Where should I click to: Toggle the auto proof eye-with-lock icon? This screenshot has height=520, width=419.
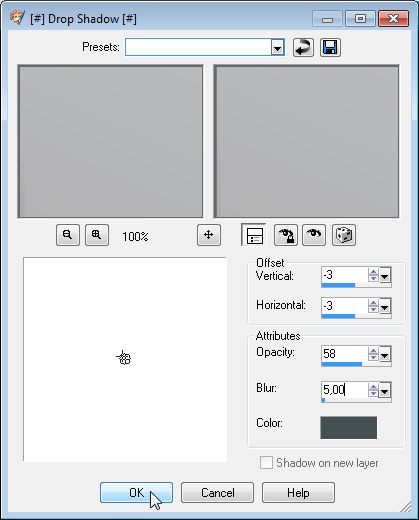click(x=286, y=235)
